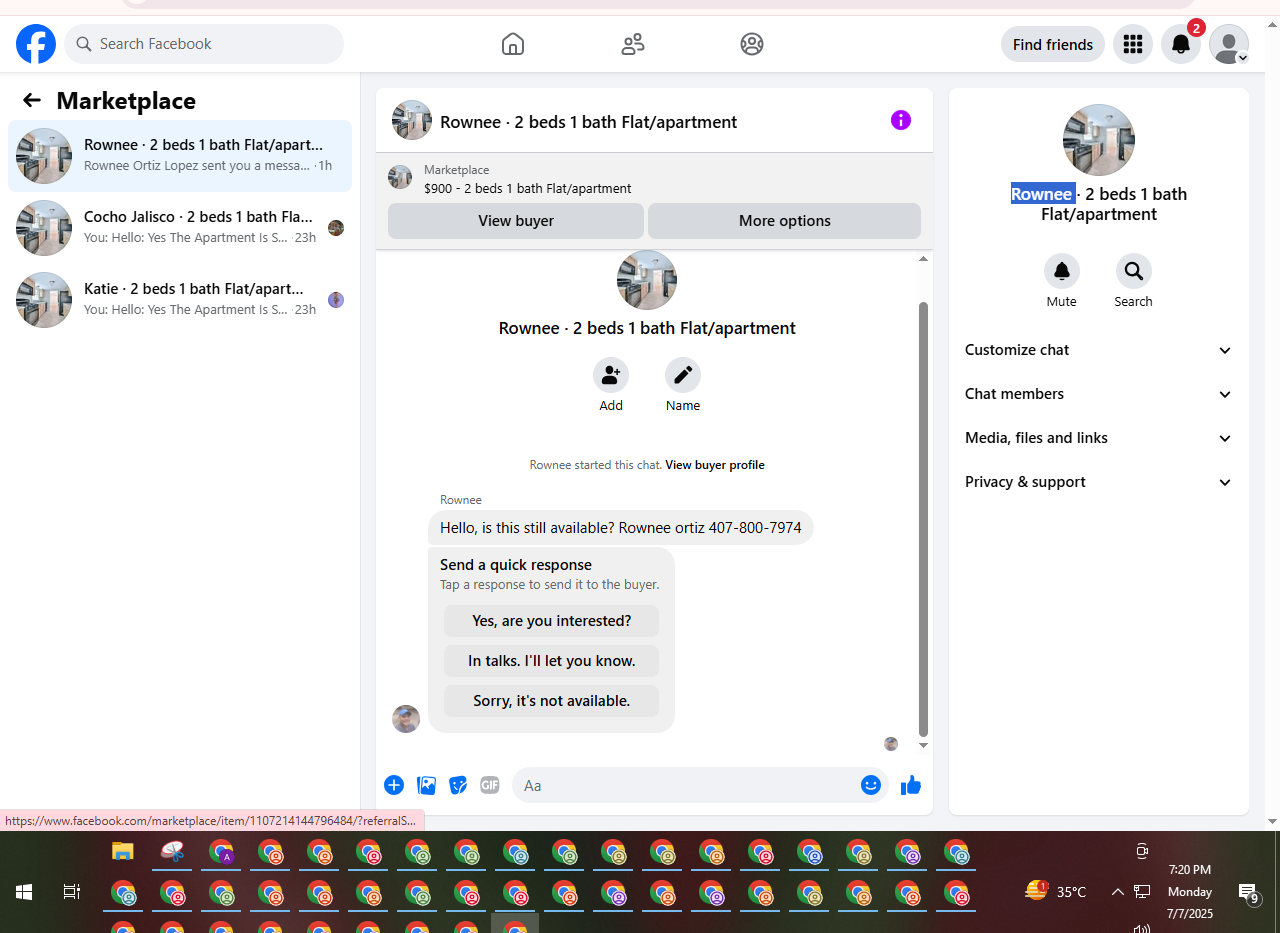This screenshot has width=1280, height=933.
Task: Click the More options button
Action: click(x=785, y=221)
